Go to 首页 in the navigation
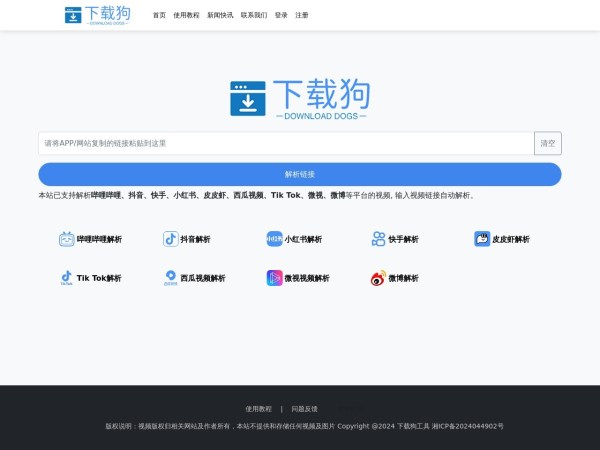 pyautogui.click(x=159, y=15)
